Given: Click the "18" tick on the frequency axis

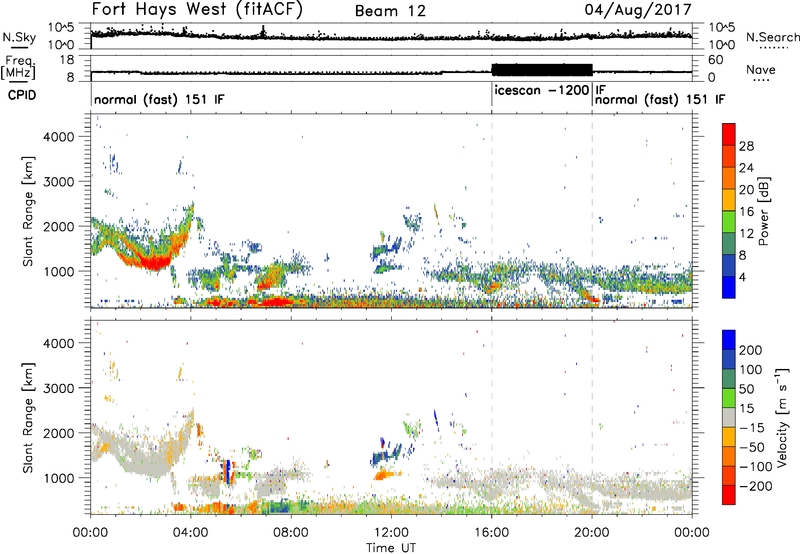Looking at the screenshot, I should pyautogui.click(x=66, y=60).
